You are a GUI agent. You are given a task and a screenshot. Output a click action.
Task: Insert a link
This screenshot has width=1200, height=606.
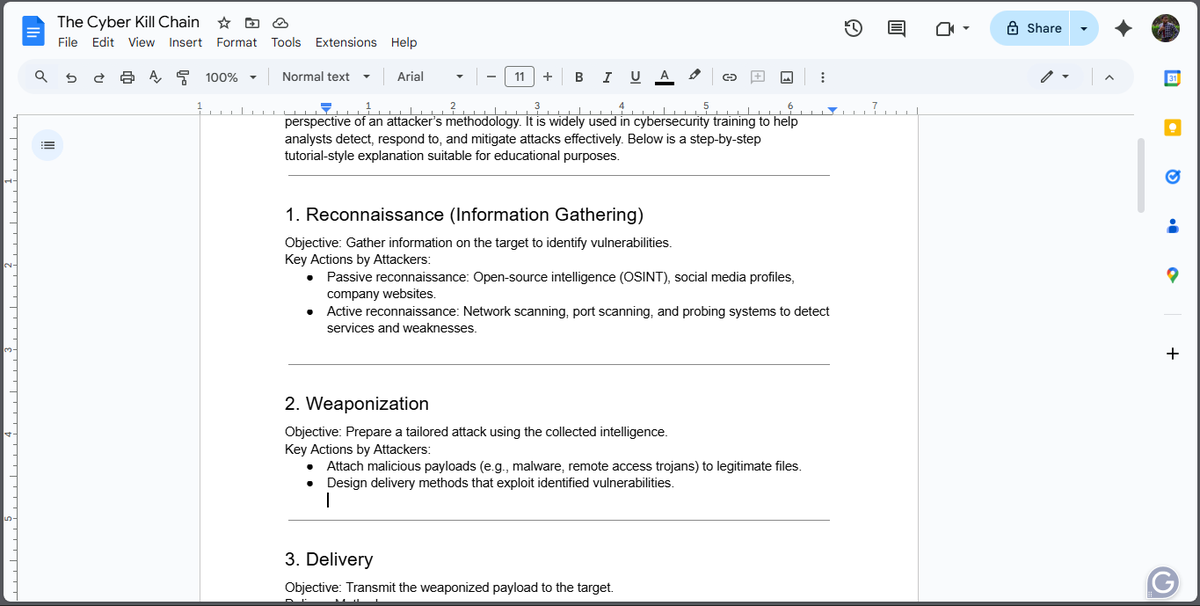[730, 77]
